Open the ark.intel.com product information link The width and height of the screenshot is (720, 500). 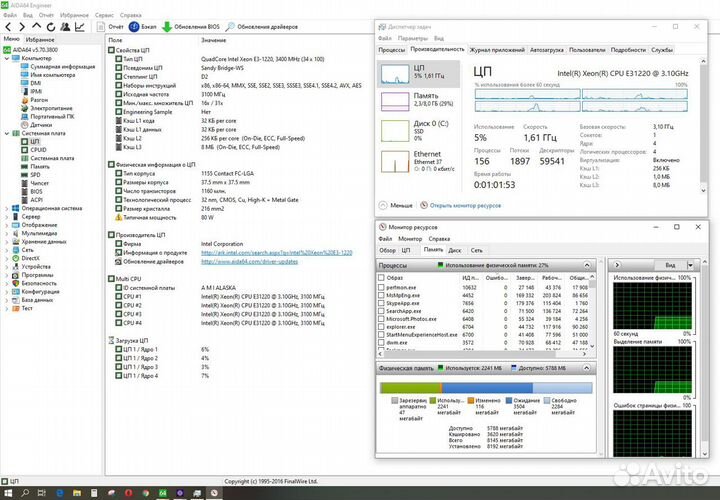276,253
